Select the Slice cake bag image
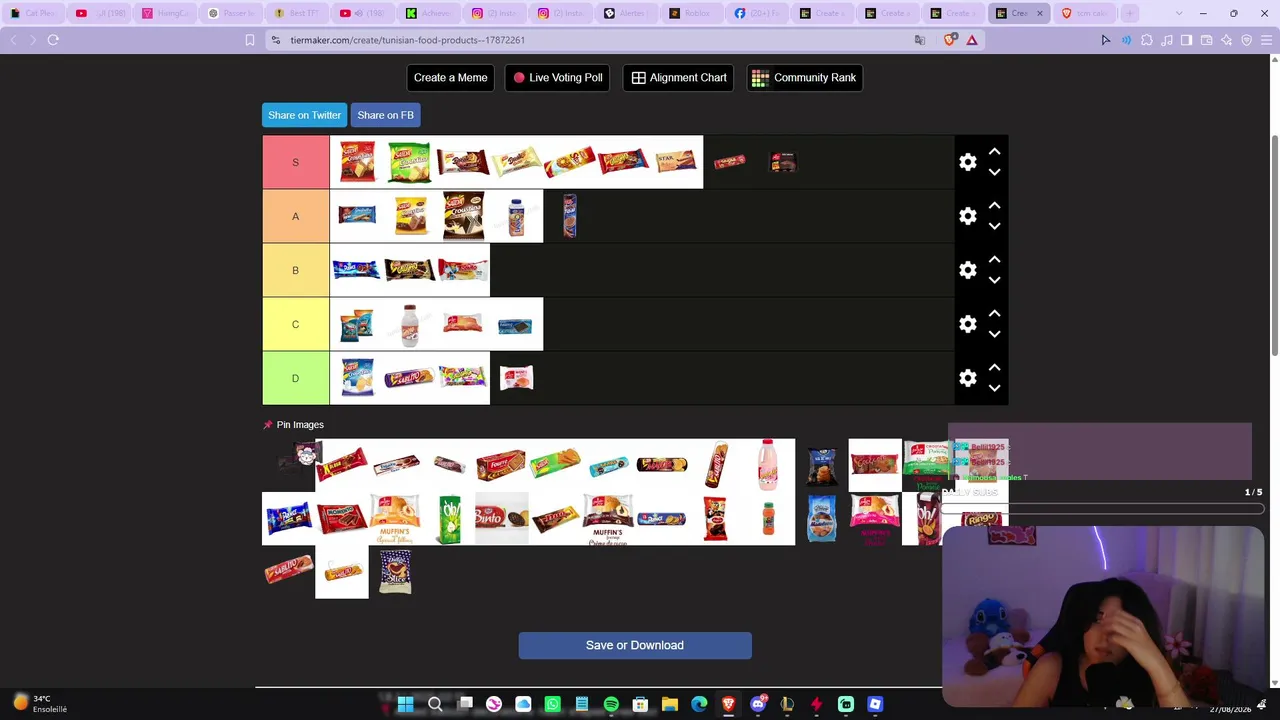 [x=395, y=572]
